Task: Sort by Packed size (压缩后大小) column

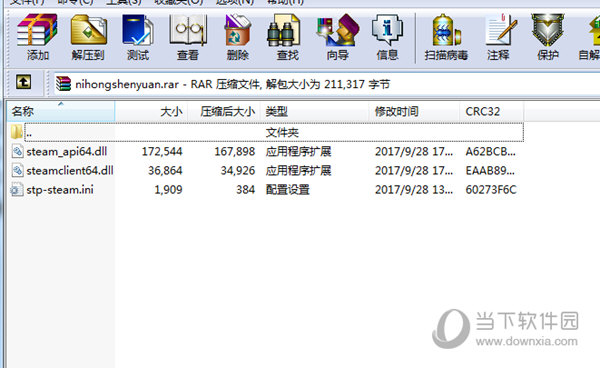Action: point(224,111)
